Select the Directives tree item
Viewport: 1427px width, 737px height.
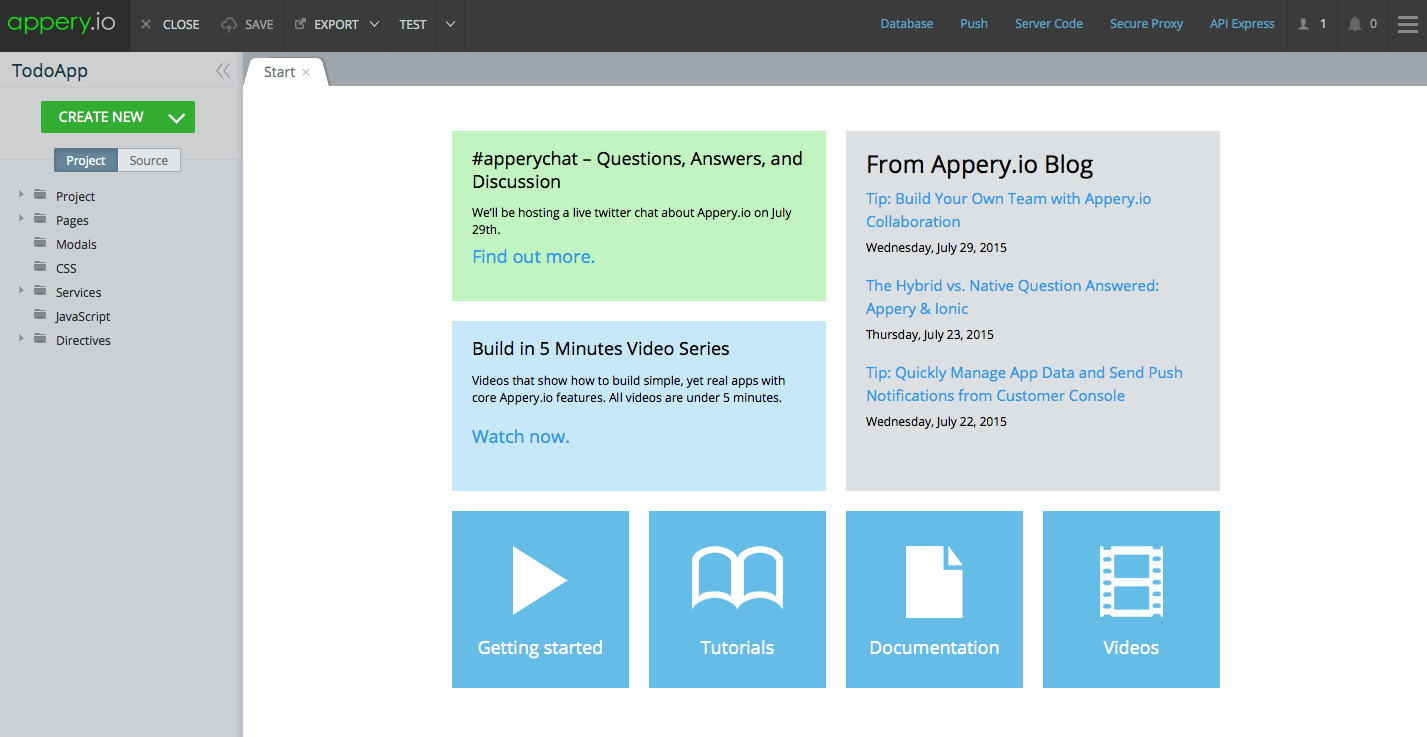coord(83,341)
